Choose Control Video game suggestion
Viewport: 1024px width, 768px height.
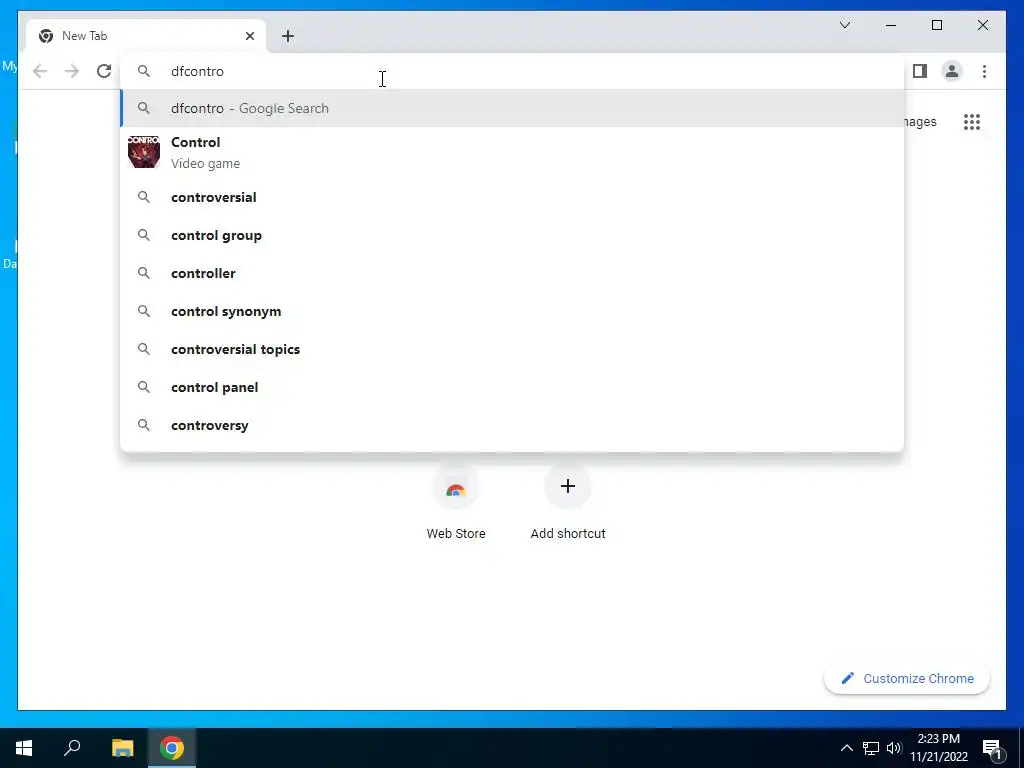[x=512, y=152]
